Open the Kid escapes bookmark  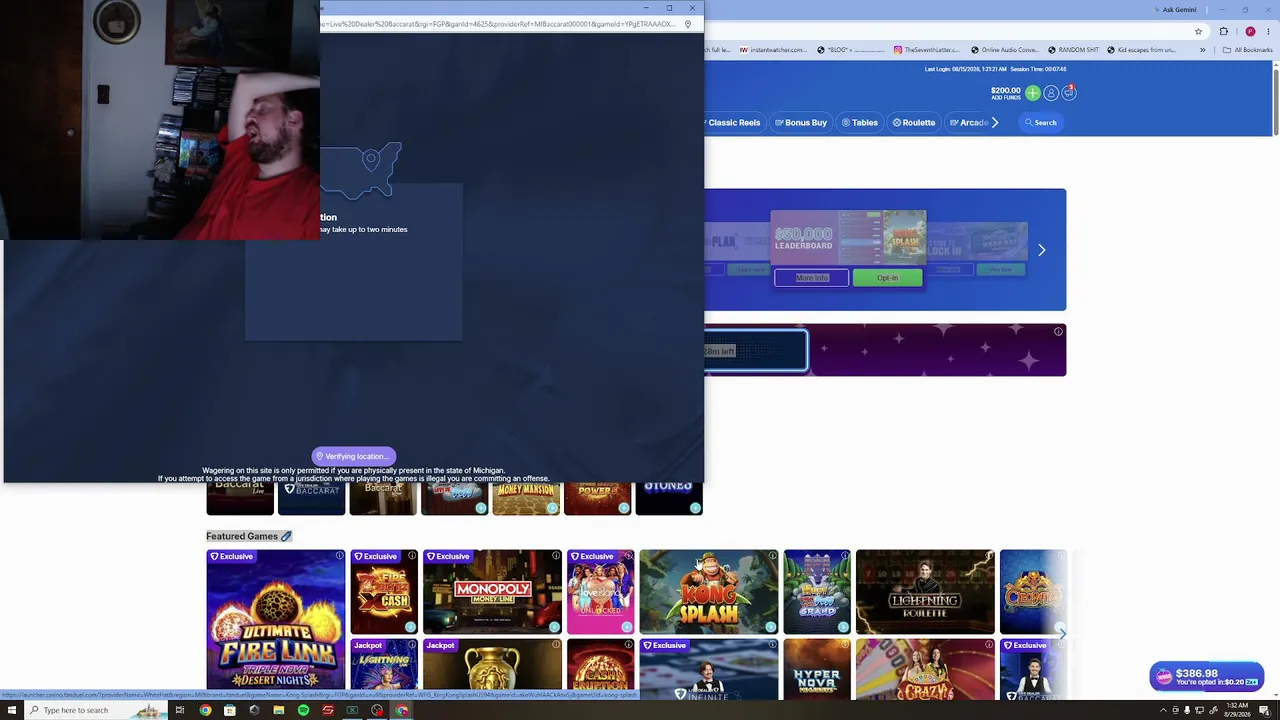(x=1140, y=50)
